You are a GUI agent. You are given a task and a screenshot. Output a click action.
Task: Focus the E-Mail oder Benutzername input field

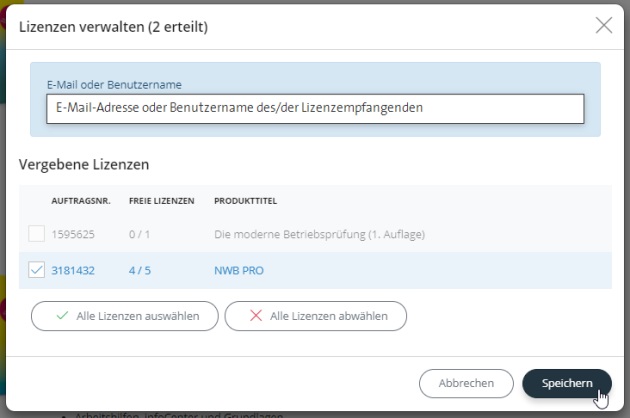(x=314, y=108)
